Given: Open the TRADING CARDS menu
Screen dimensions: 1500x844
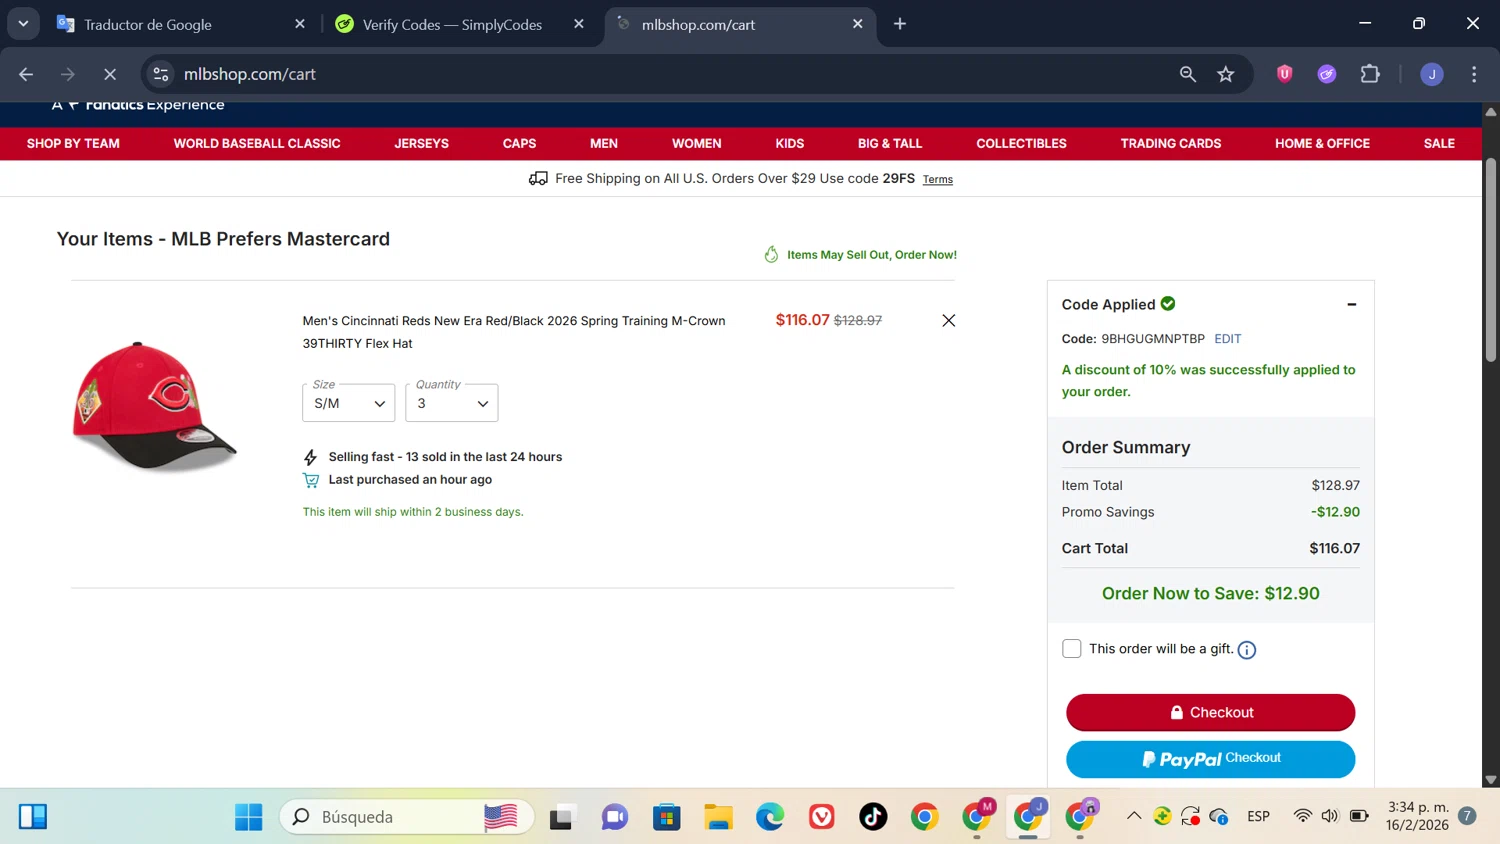Looking at the screenshot, I should coord(1170,144).
